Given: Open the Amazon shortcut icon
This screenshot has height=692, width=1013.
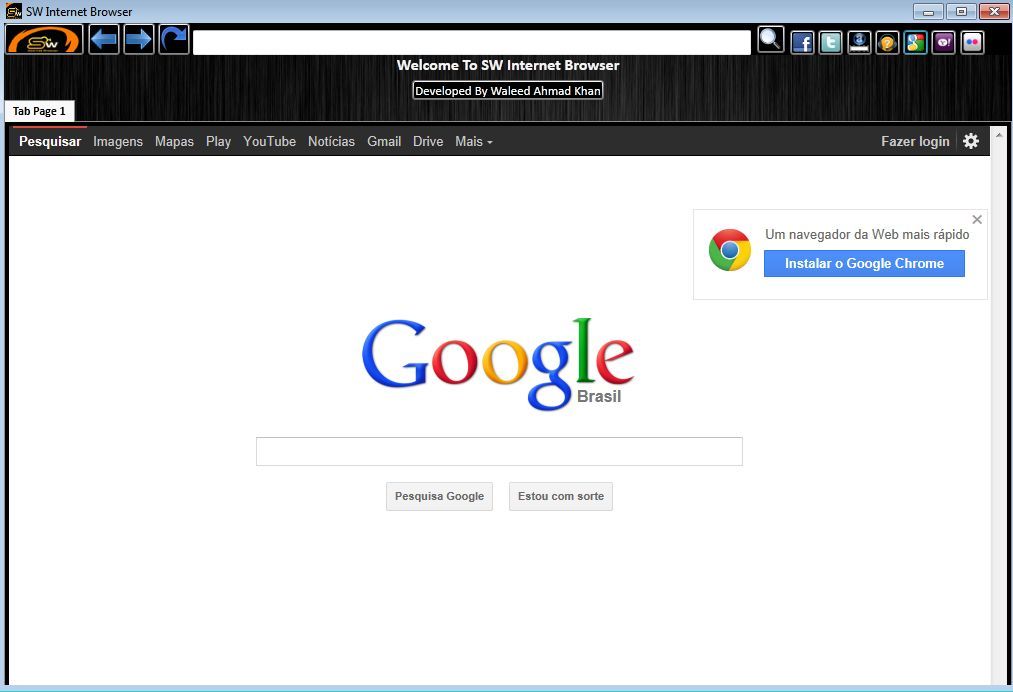Looking at the screenshot, I should click(x=859, y=43).
